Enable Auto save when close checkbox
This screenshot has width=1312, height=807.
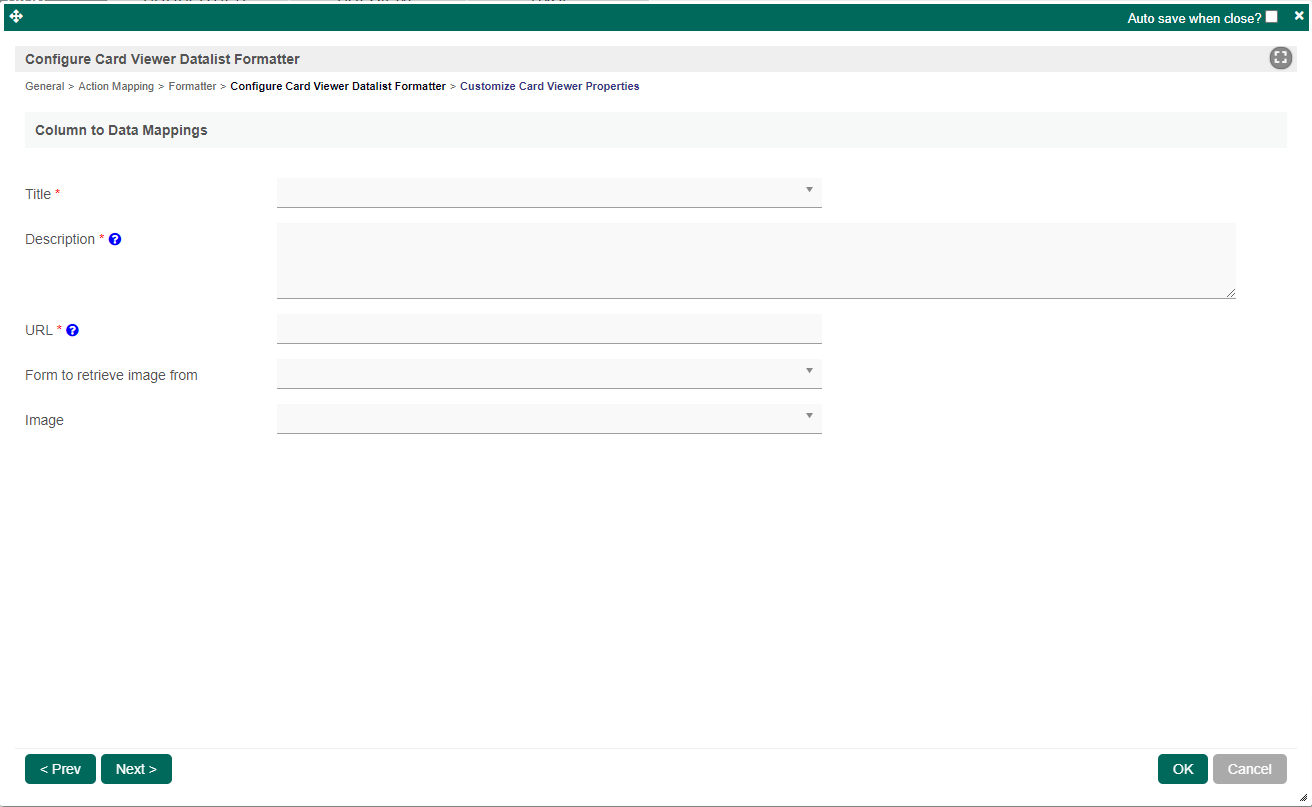pyautogui.click(x=1271, y=17)
